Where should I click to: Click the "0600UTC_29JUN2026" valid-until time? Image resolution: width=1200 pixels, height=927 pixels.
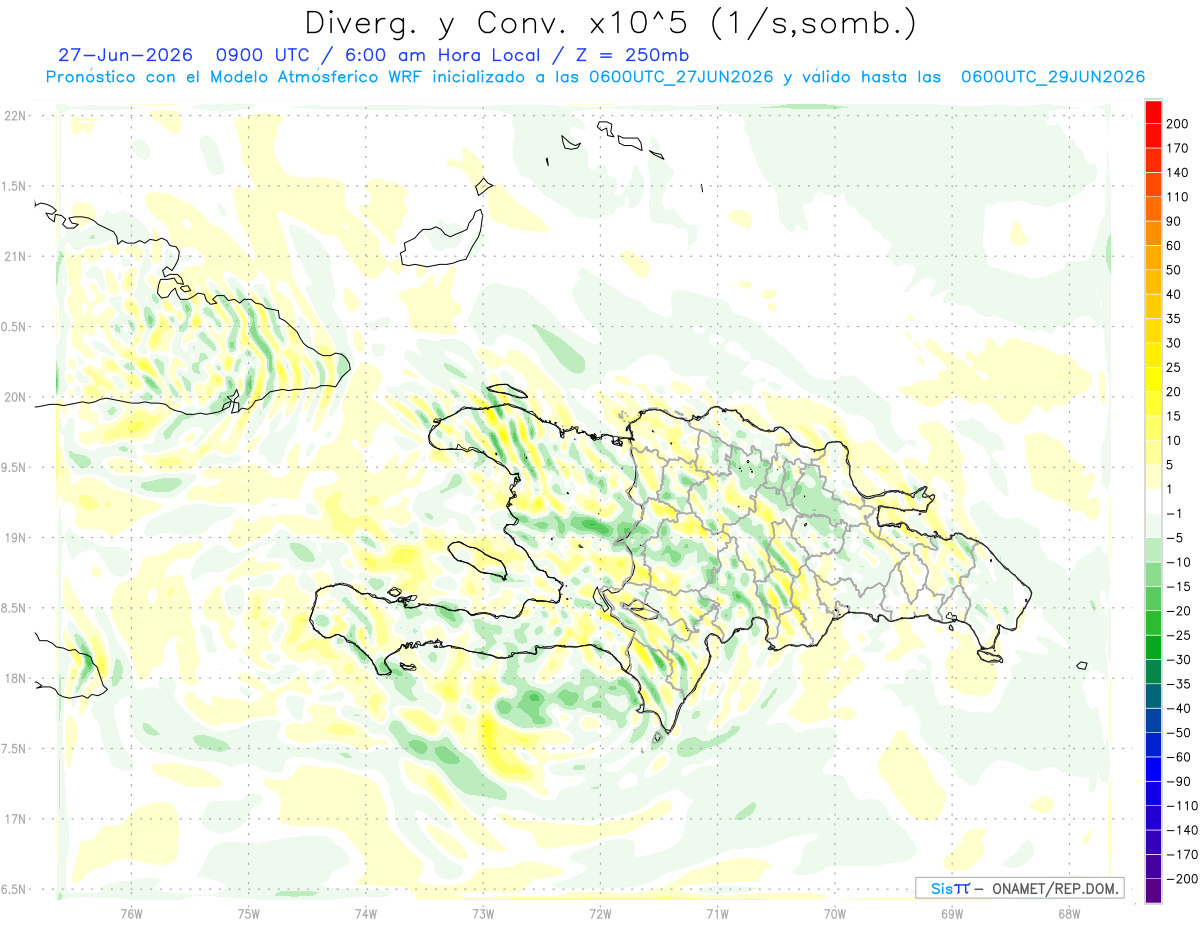click(x=1052, y=77)
